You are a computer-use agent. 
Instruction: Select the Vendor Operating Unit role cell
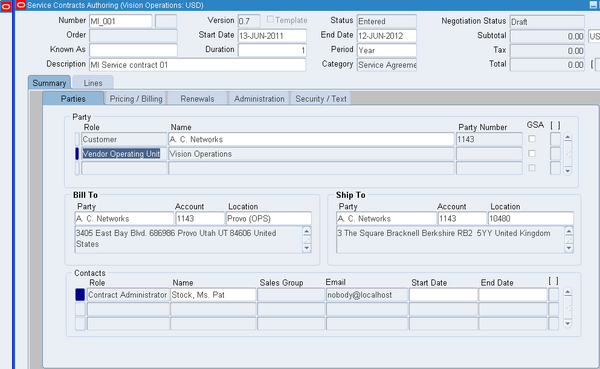pos(124,154)
